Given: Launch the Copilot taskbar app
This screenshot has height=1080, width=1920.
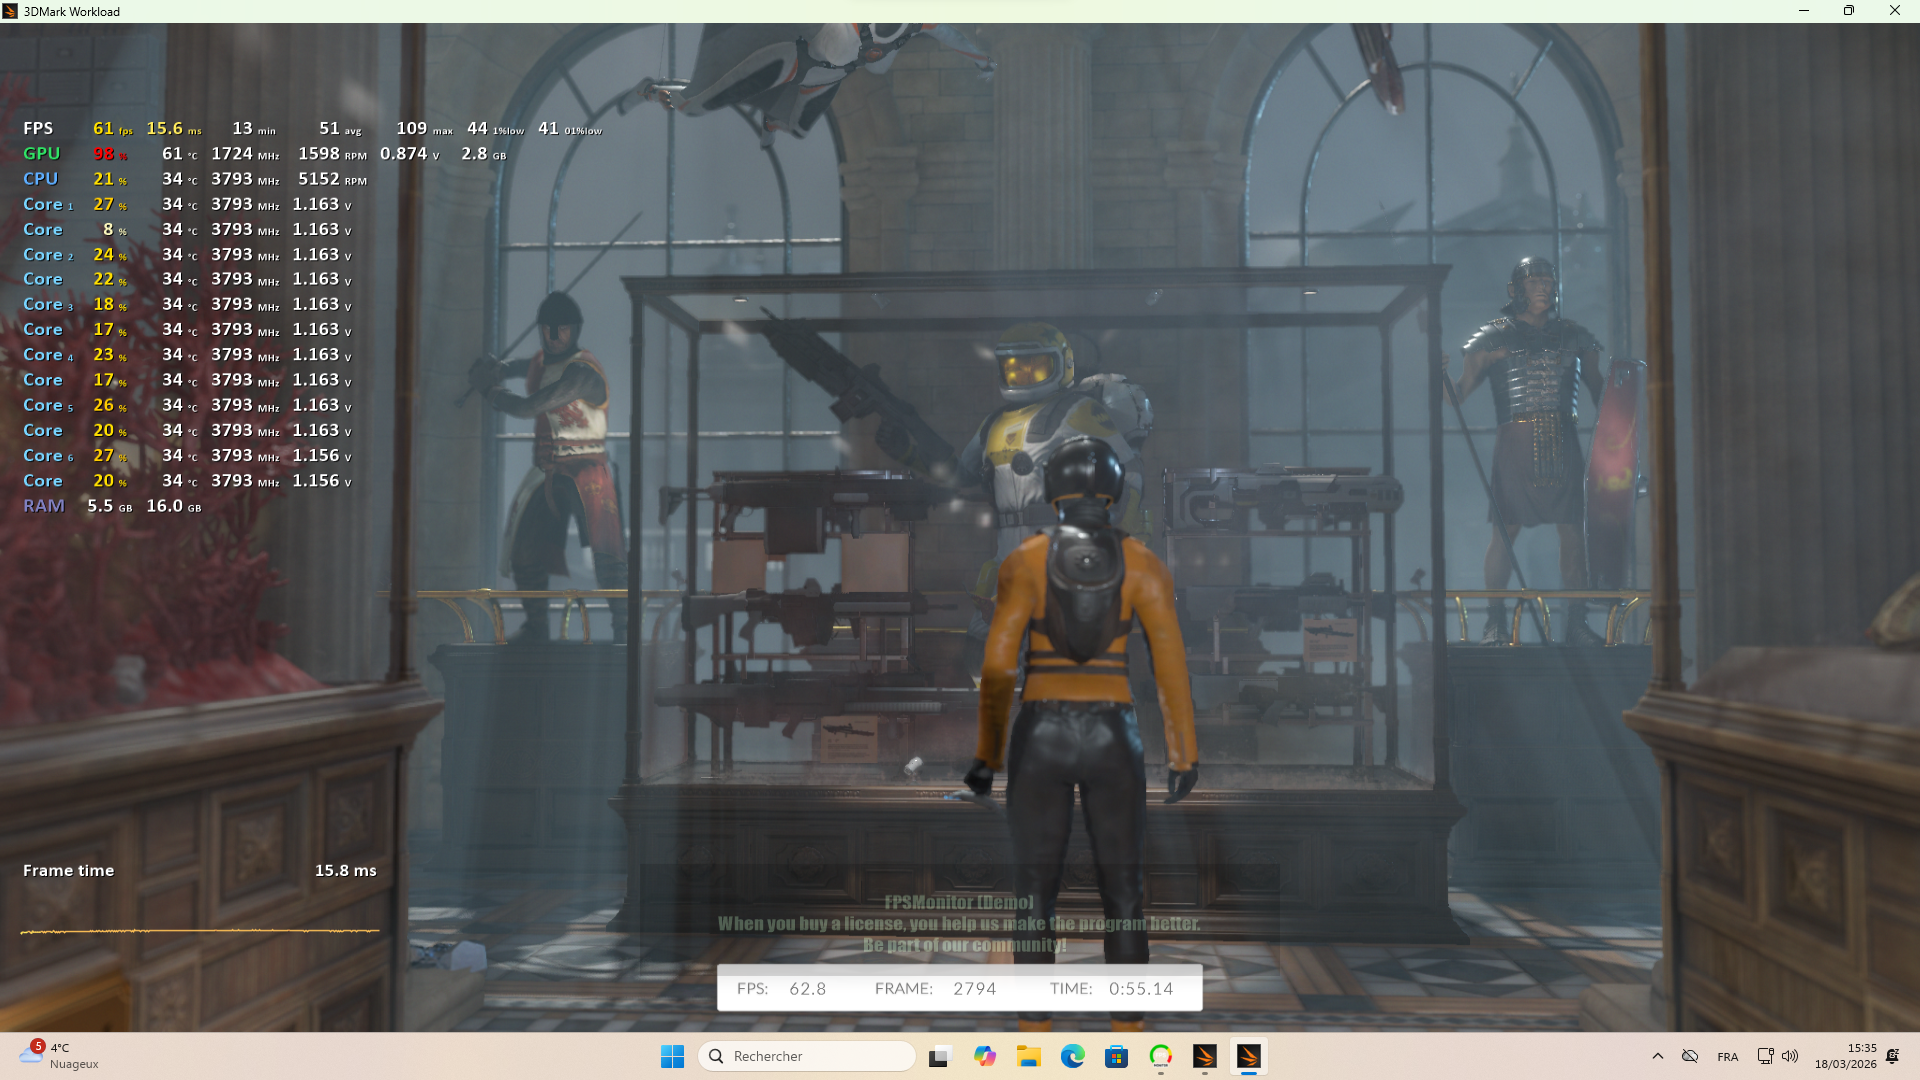Looking at the screenshot, I should pos(985,1056).
